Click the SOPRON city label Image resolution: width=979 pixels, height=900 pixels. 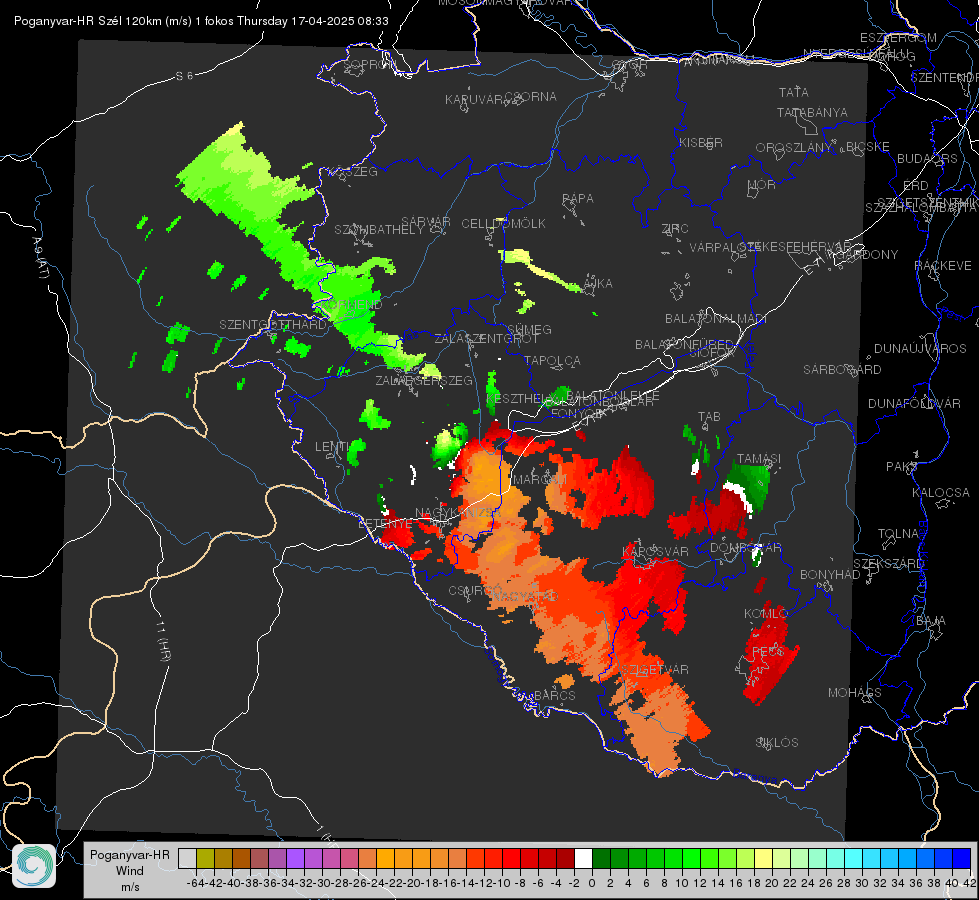369,64
